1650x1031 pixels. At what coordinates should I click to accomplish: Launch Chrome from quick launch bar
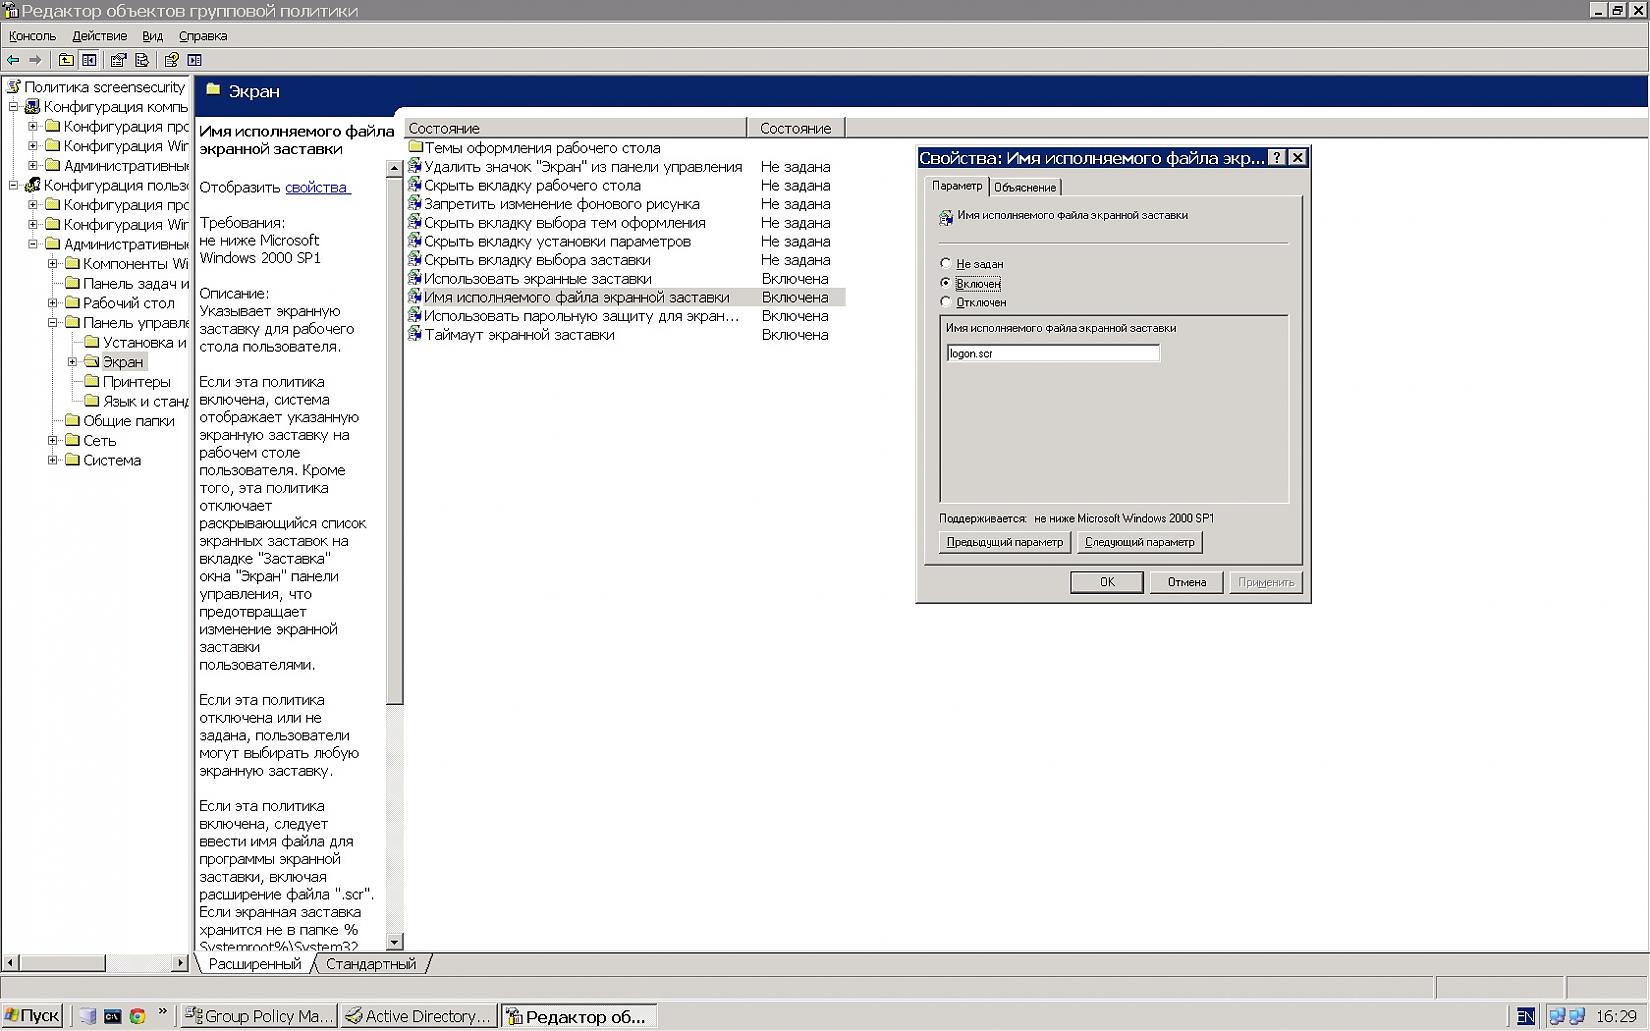(x=137, y=1016)
